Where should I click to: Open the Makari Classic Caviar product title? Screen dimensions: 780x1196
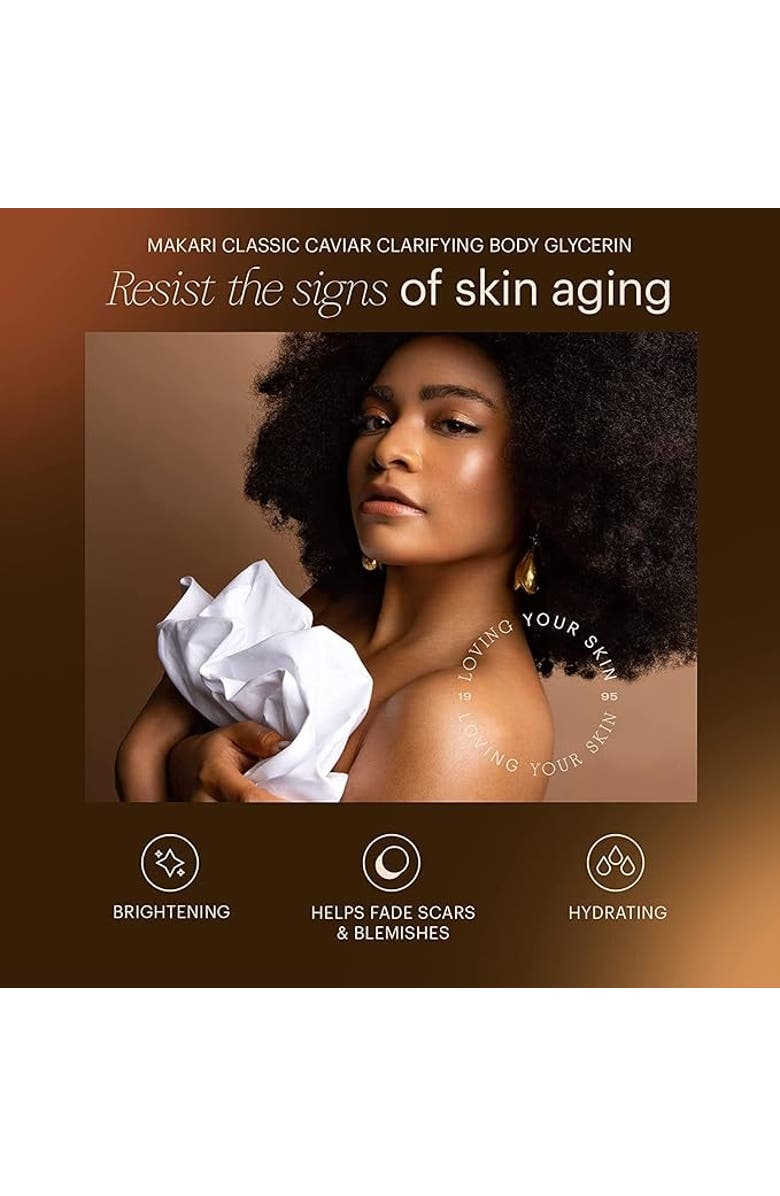[x=390, y=246]
